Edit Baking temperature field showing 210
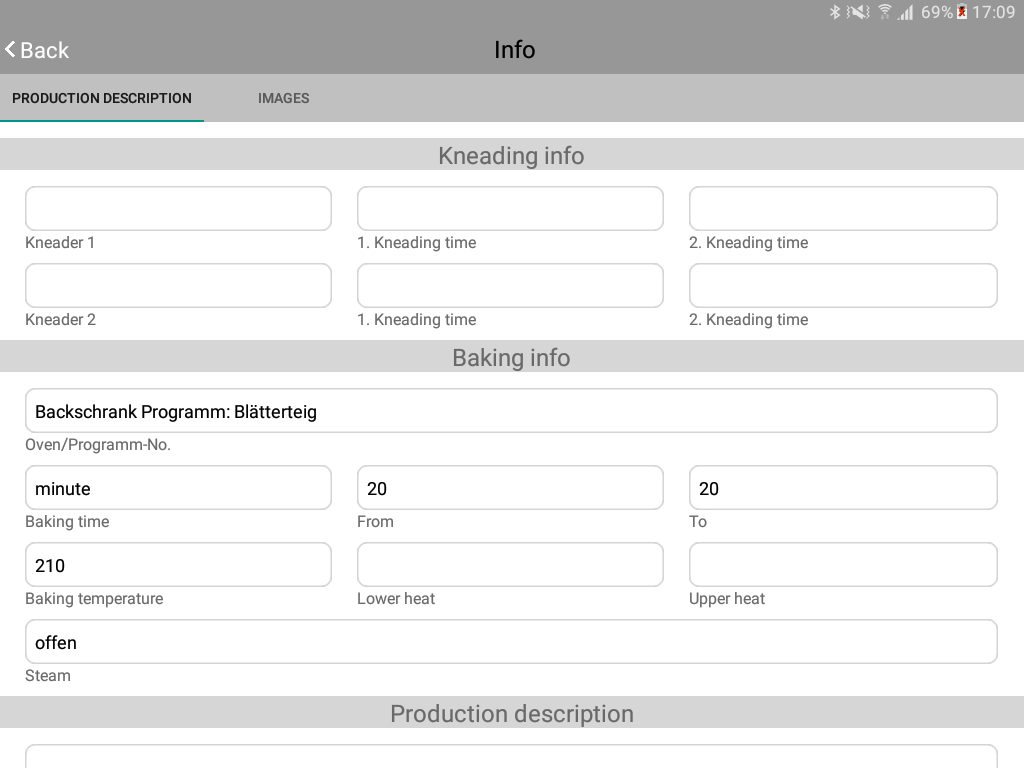 pyautogui.click(x=178, y=565)
